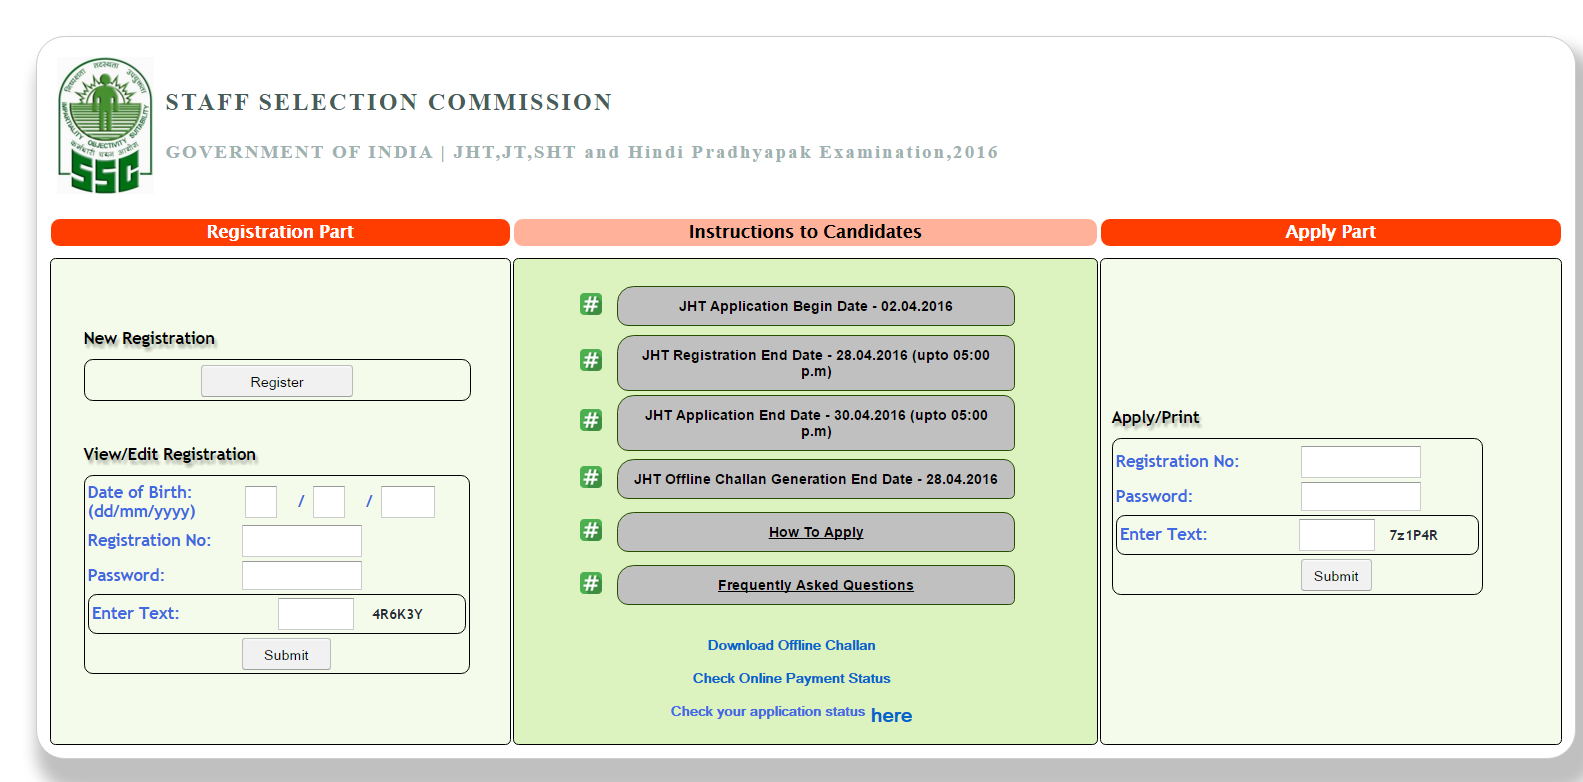Focus Registration No field in Apply/Print
The width and height of the screenshot is (1583, 782).
point(1361,462)
